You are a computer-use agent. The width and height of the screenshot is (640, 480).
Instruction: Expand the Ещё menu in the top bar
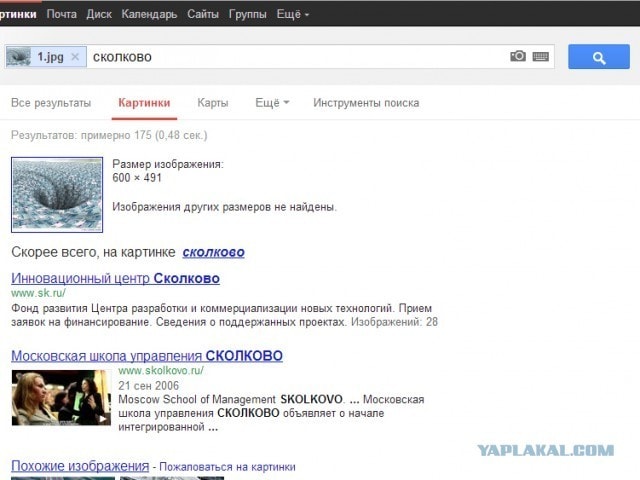(293, 14)
